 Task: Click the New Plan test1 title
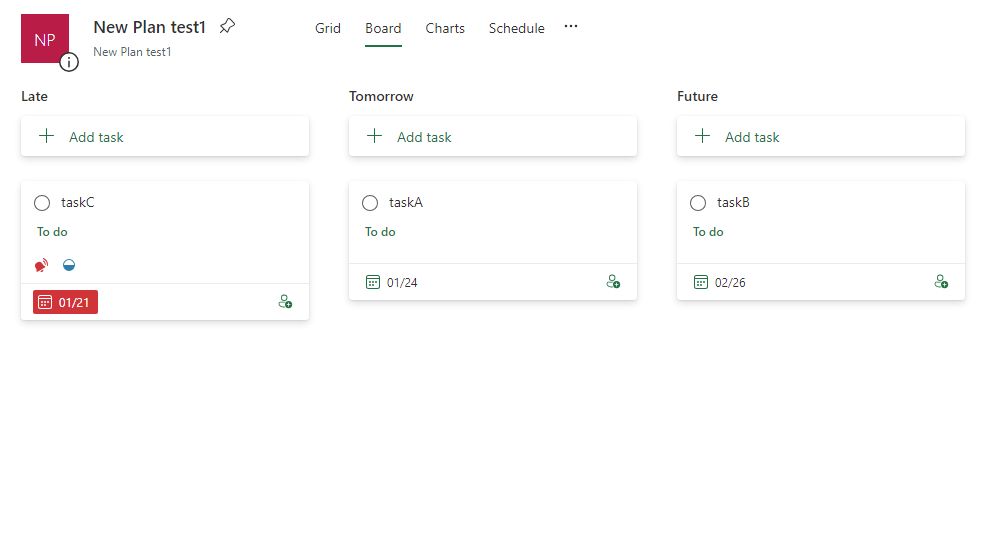(150, 27)
